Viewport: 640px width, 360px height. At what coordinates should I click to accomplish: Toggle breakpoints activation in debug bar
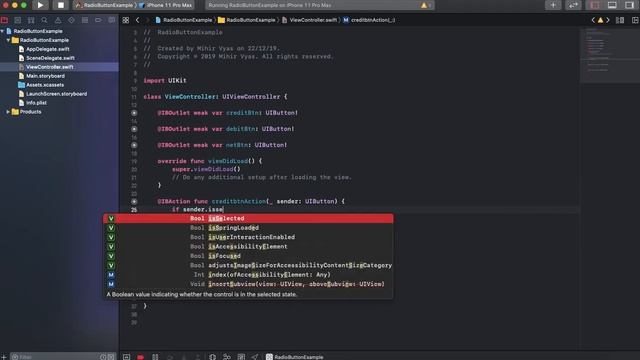click(x=140, y=357)
